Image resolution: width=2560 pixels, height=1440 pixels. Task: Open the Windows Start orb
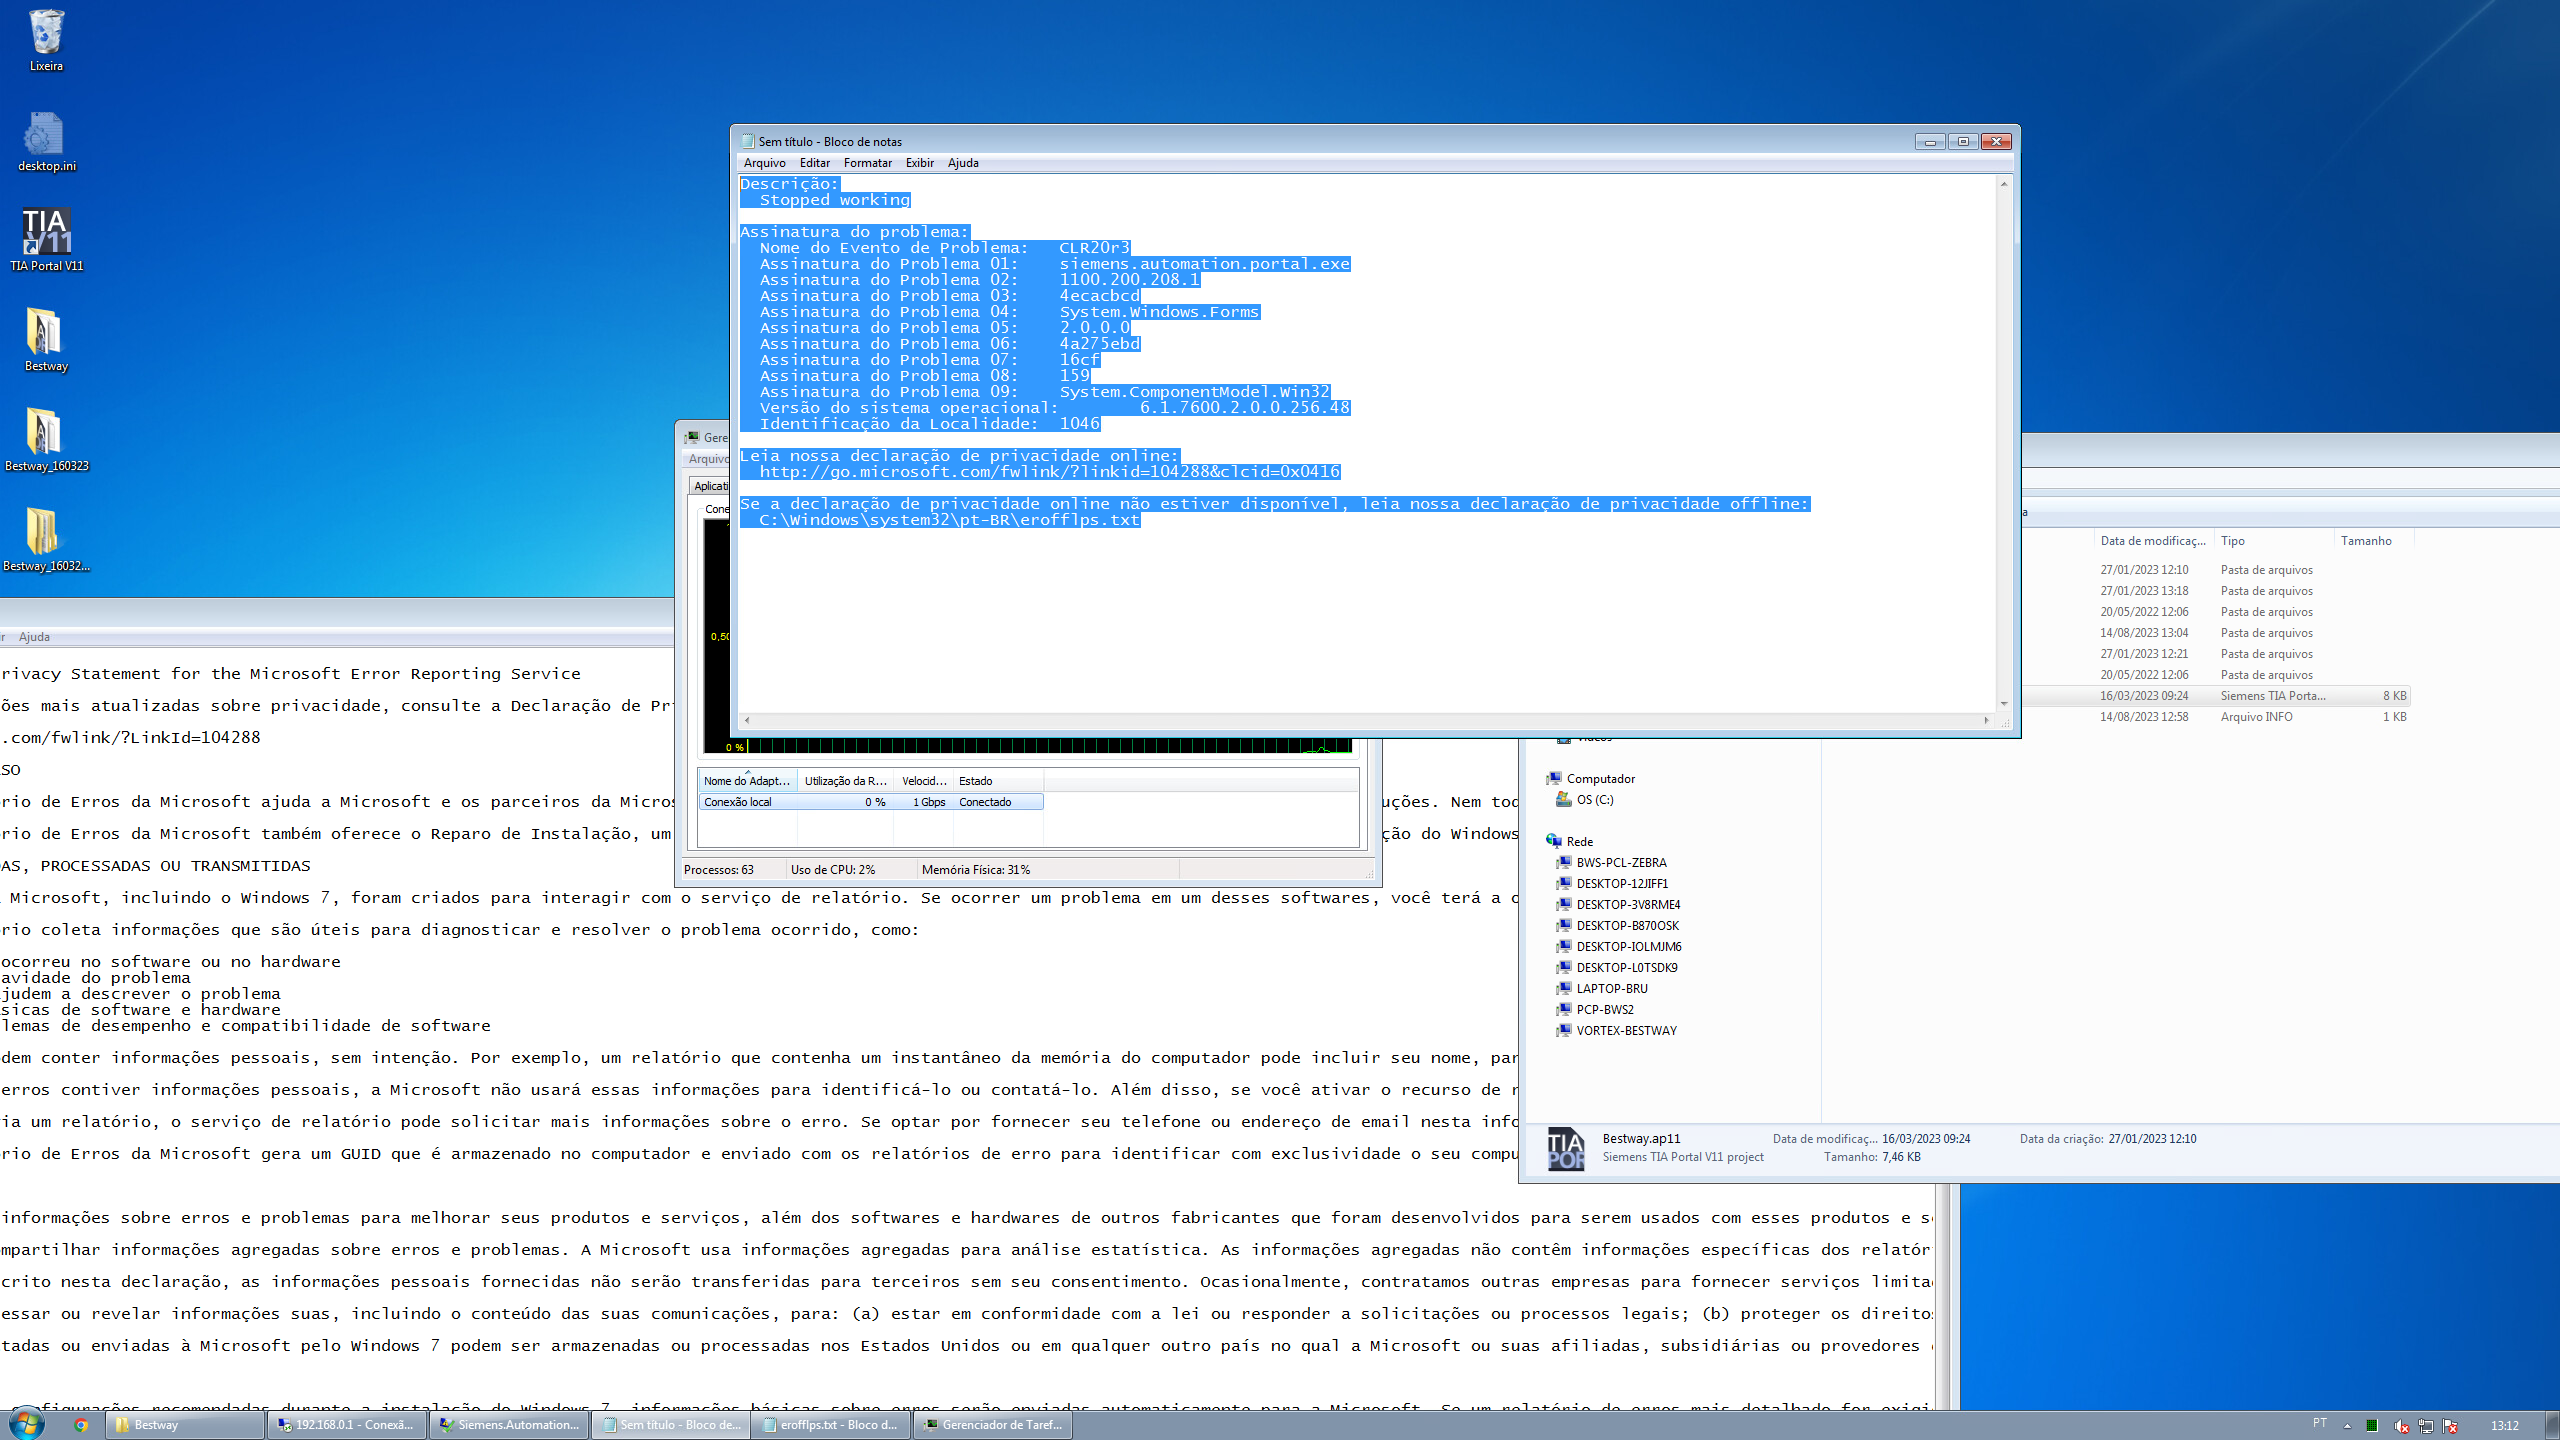[27, 1424]
